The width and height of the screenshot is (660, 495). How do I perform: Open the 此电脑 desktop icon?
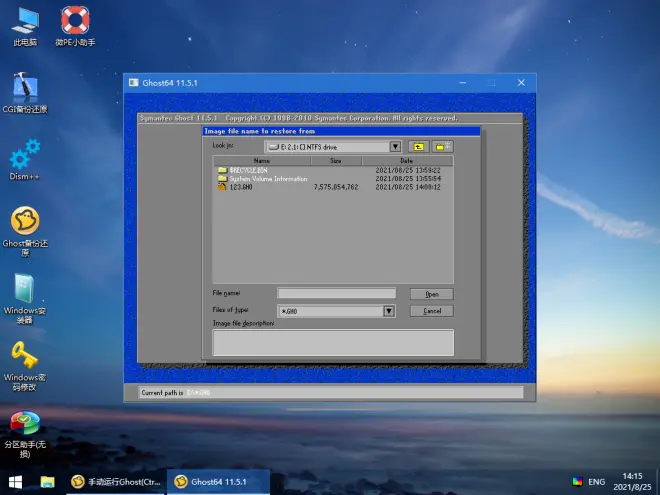[x=25, y=26]
